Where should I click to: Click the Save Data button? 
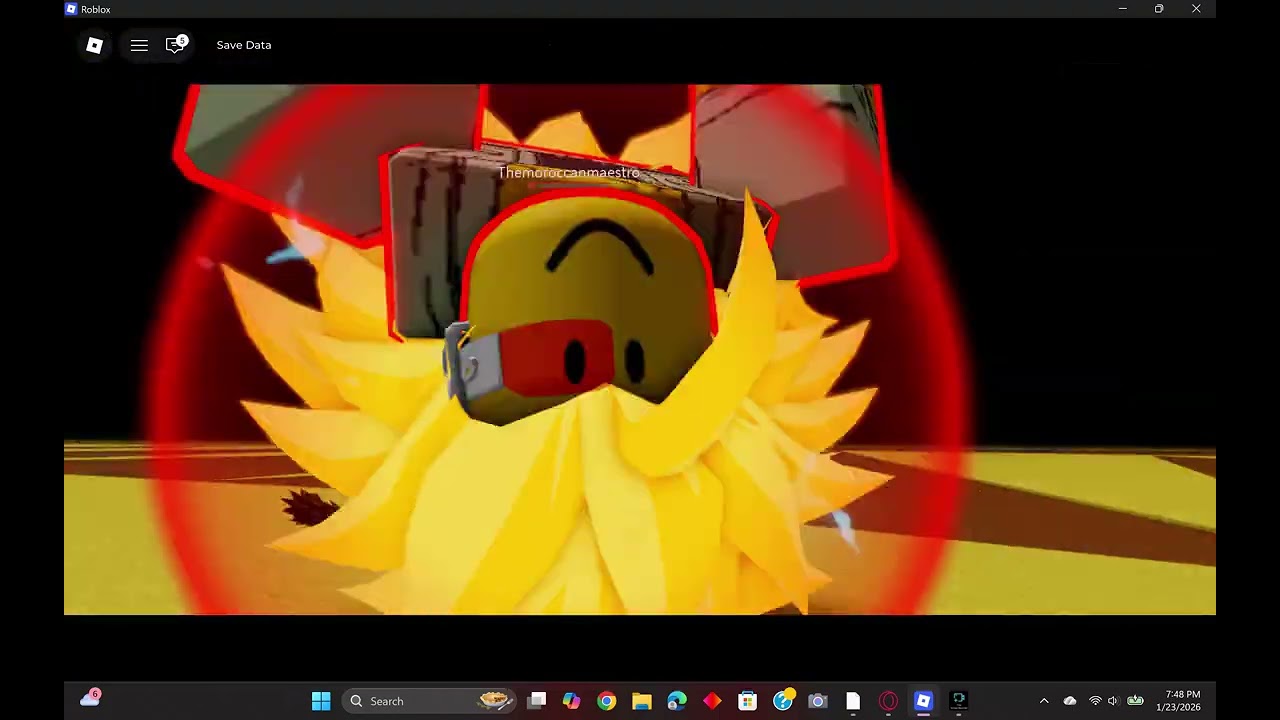coord(243,45)
